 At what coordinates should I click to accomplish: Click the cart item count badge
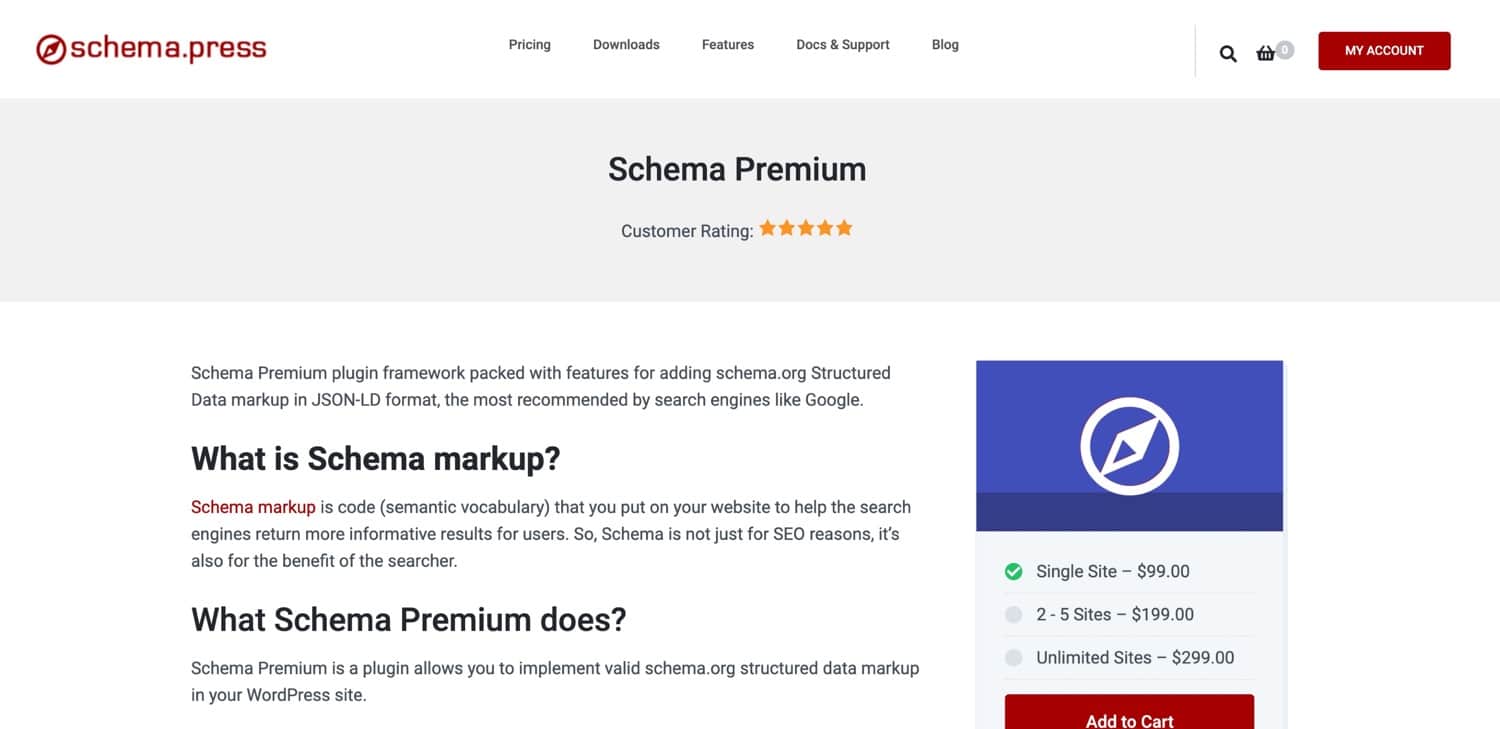pyautogui.click(x=1283, y=48)
